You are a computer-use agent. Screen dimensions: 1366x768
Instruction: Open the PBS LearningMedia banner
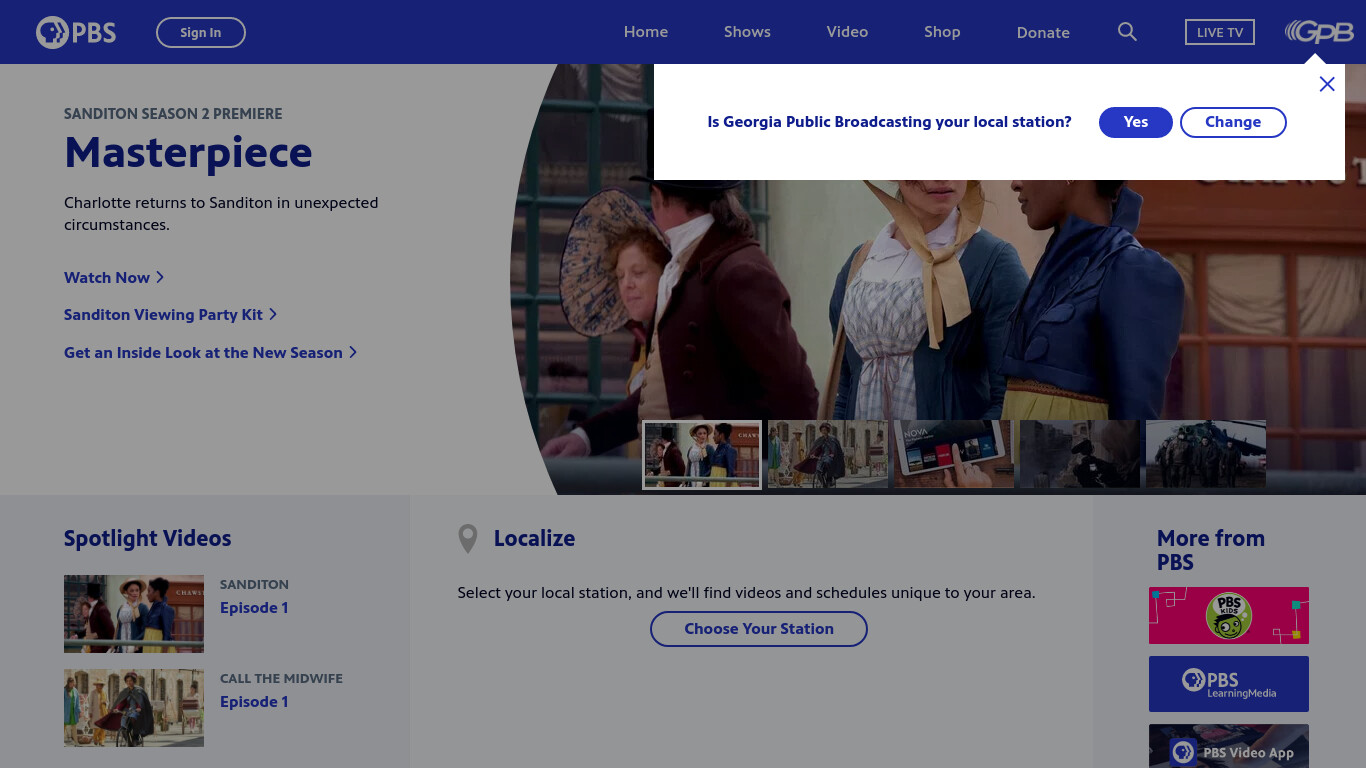[1229, 684]
